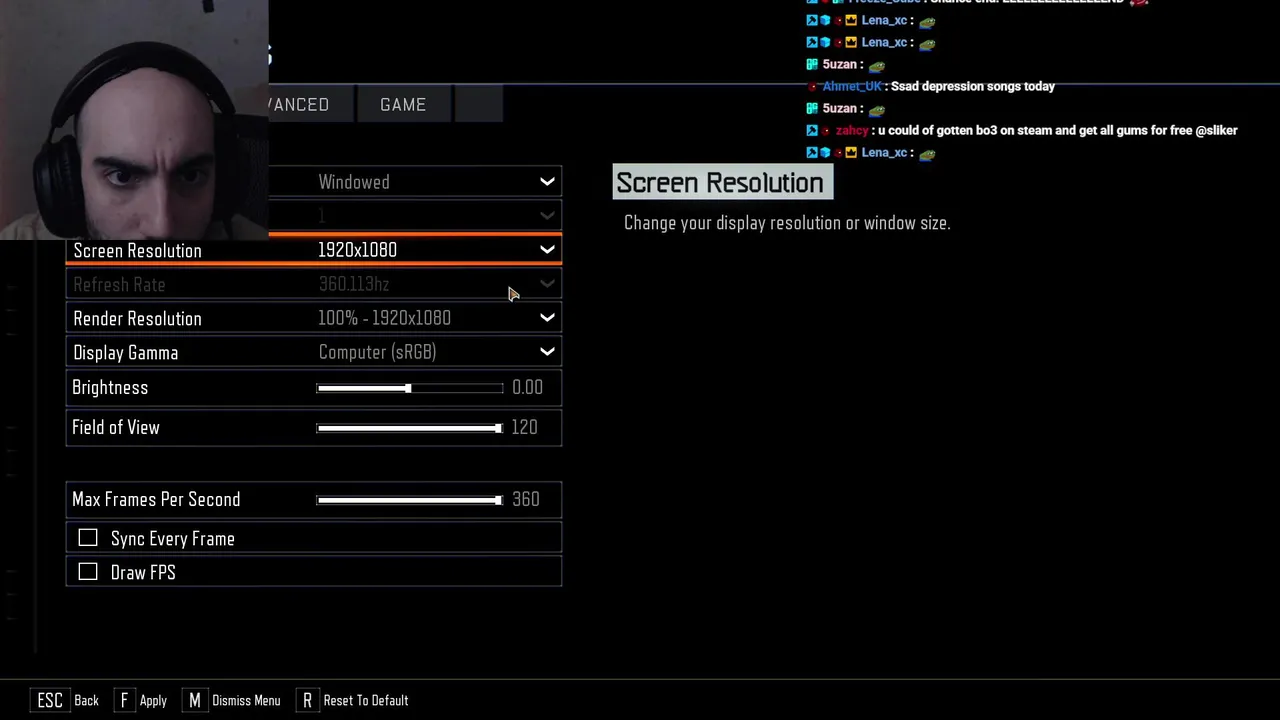Screen dimensions: 1280x720
Task: Click the ESC Back button
Action: tap(67, 700)
